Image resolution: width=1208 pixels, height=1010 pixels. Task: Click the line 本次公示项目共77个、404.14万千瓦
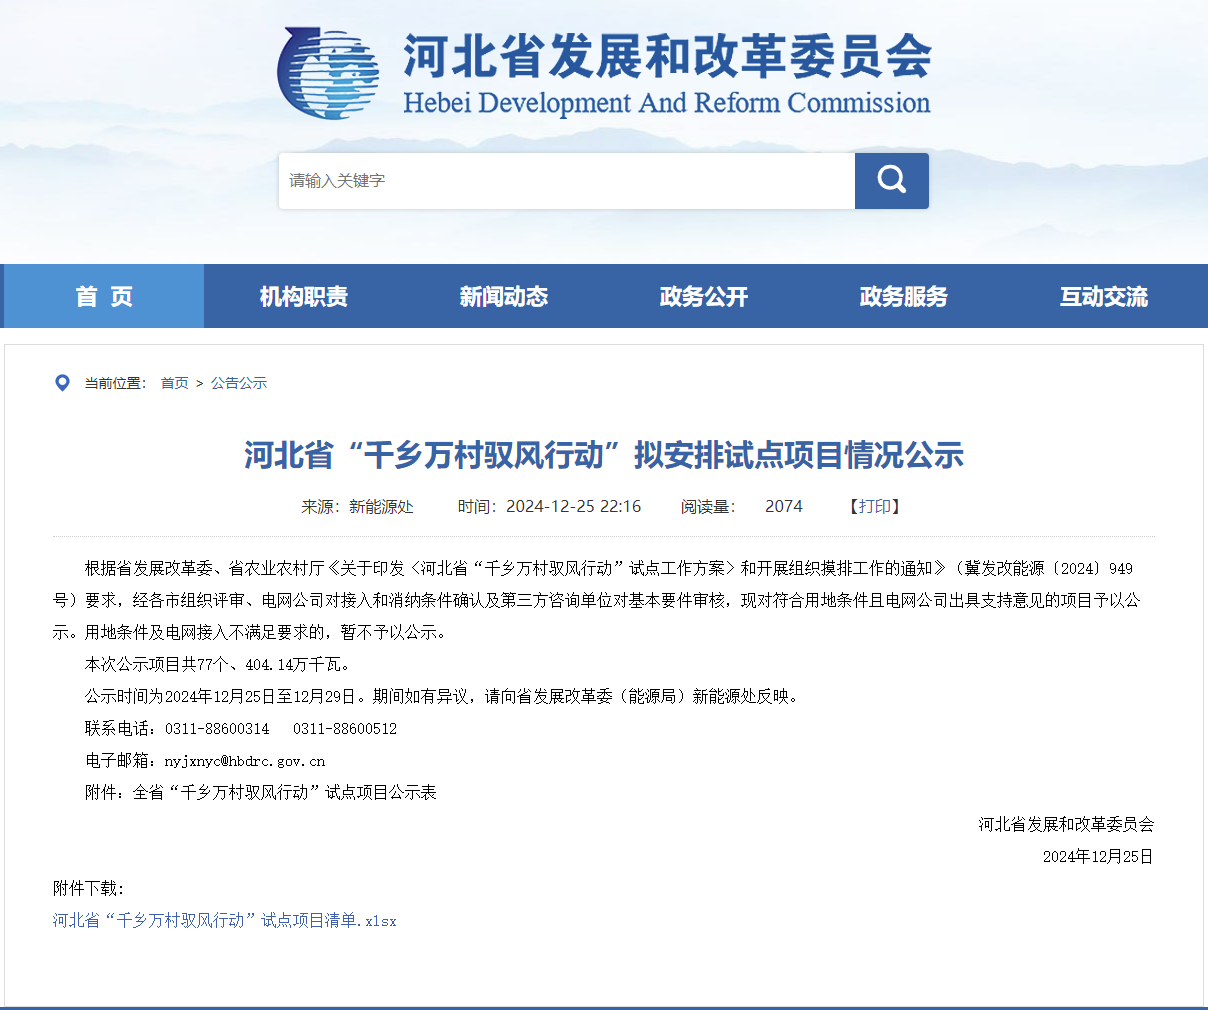point(218,664)
